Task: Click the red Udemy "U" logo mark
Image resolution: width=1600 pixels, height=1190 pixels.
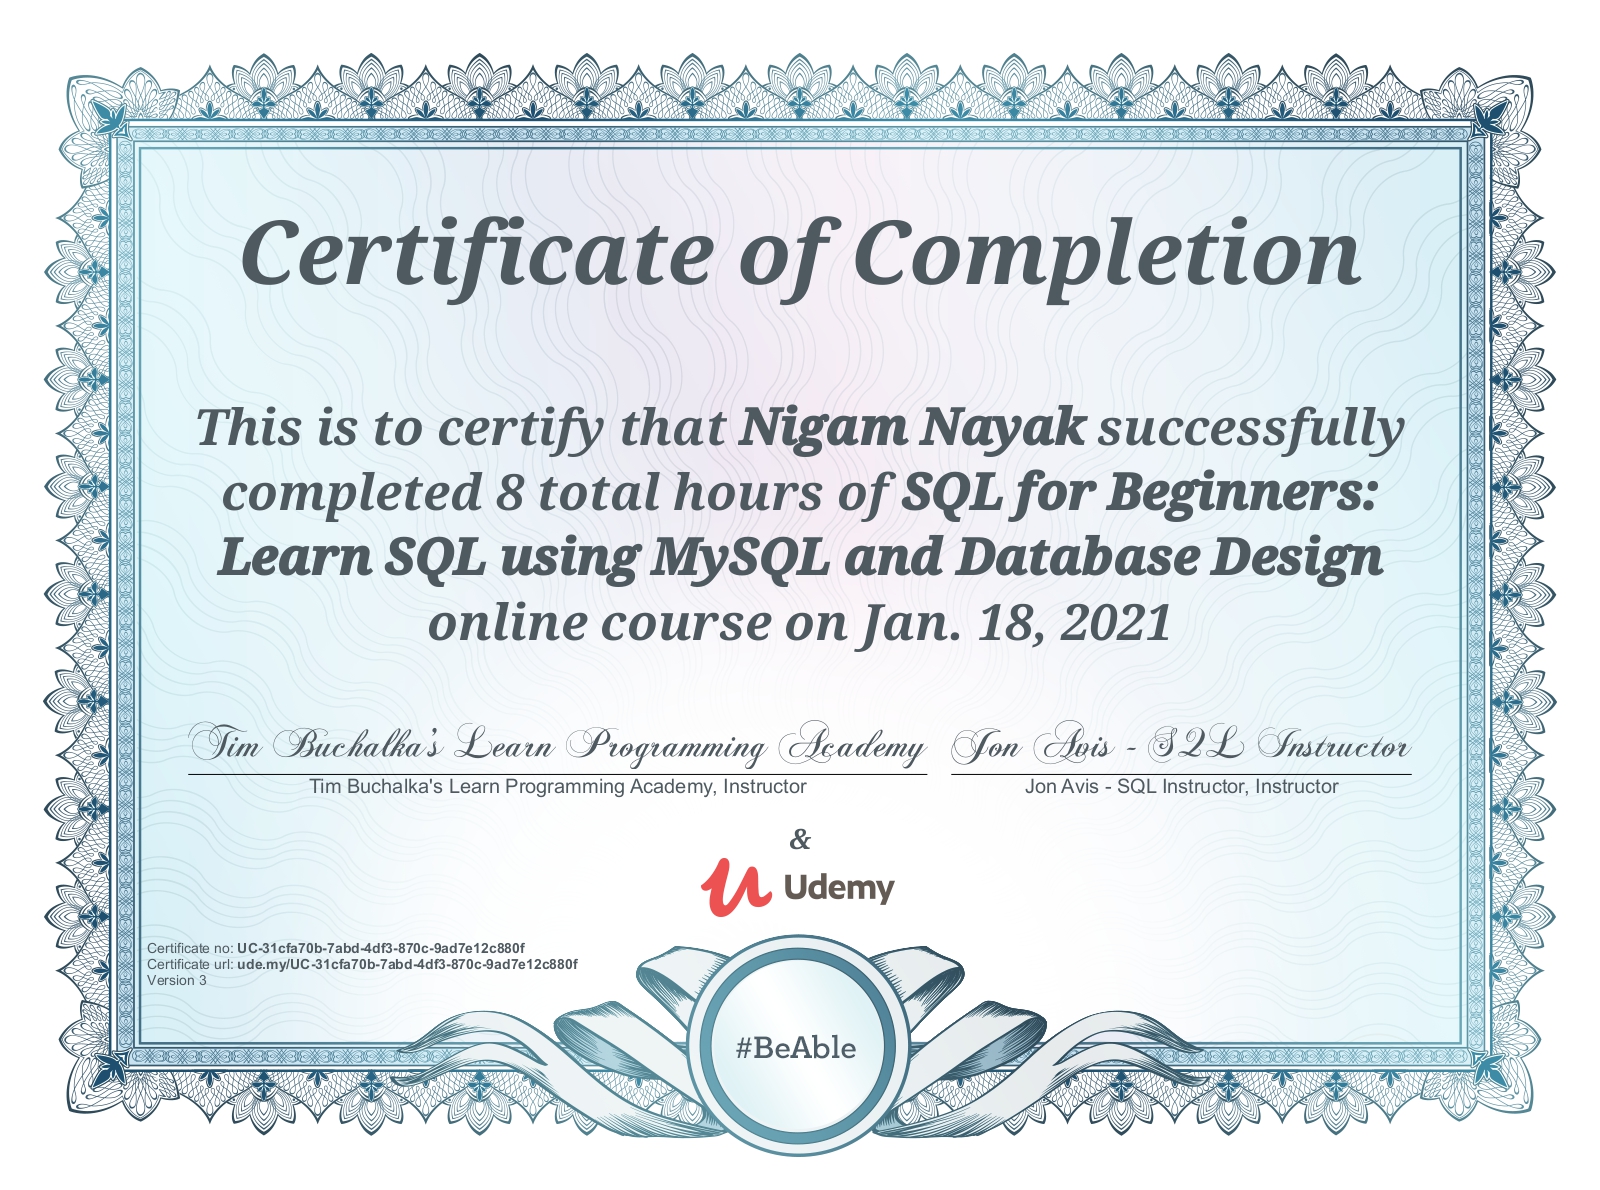Action: click(735, 887)
